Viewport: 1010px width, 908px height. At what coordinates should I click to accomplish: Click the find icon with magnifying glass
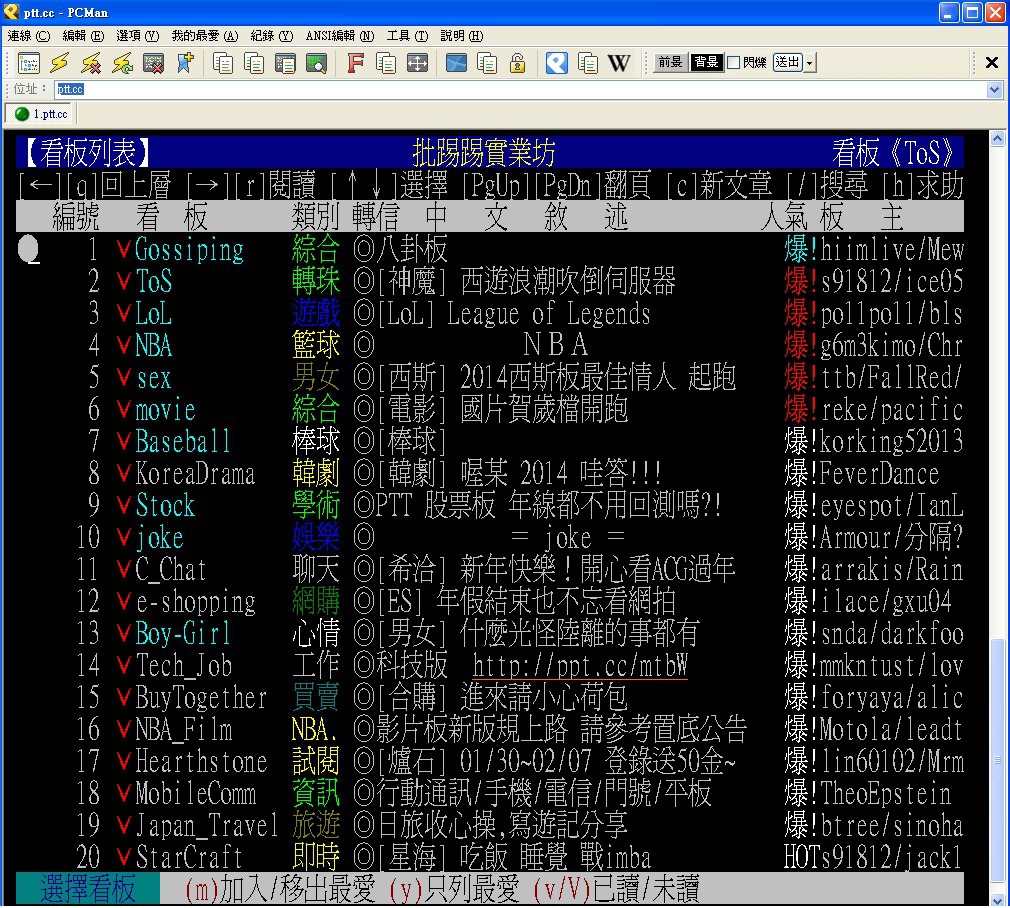316,63
